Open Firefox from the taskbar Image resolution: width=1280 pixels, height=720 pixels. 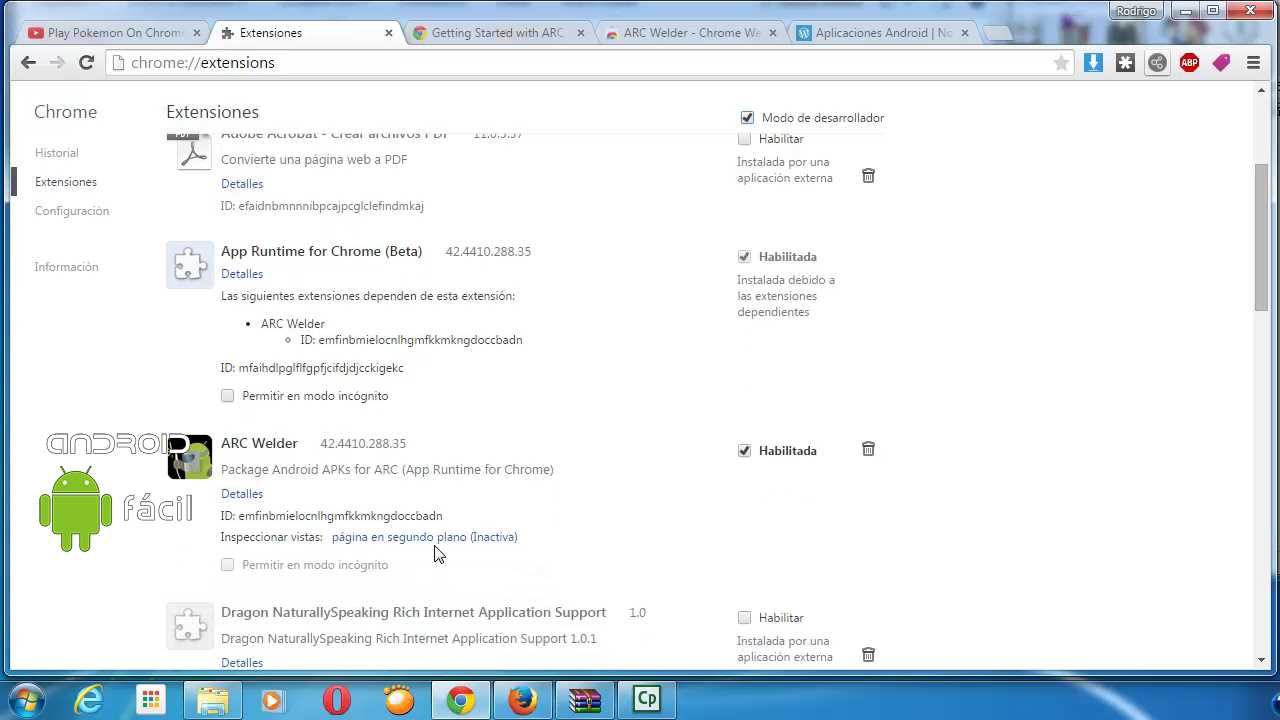click(523, 700)
